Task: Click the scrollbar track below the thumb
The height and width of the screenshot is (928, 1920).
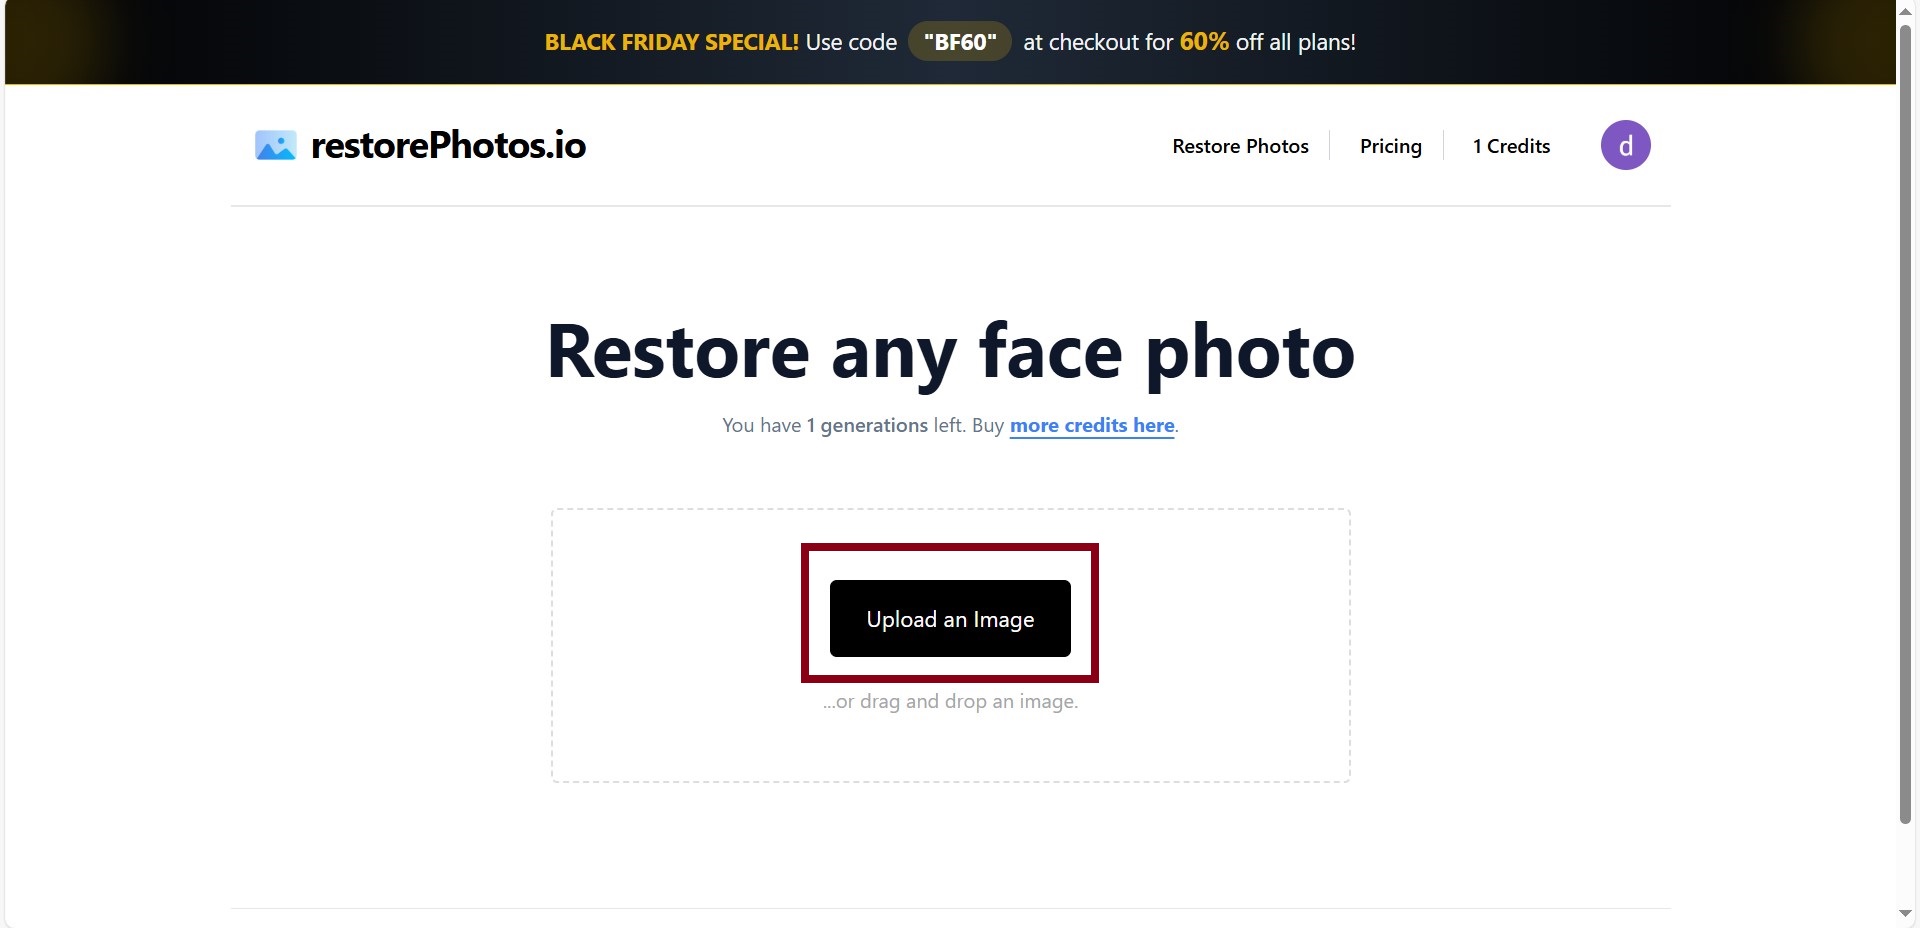Action: coord(1905,865)
